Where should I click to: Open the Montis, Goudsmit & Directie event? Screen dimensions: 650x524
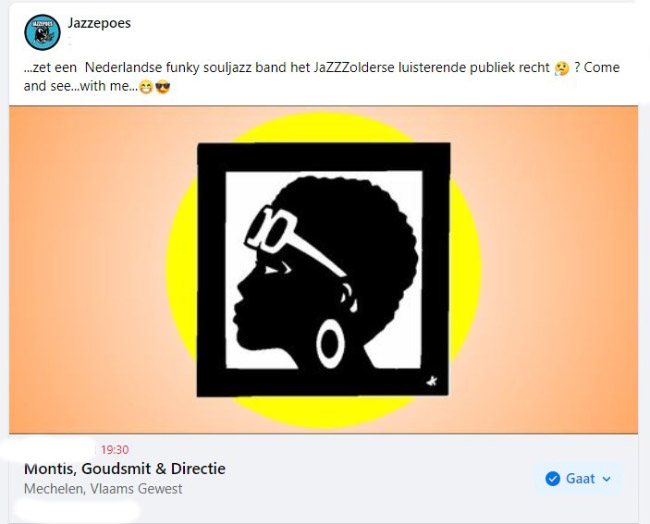click(125, 468)
